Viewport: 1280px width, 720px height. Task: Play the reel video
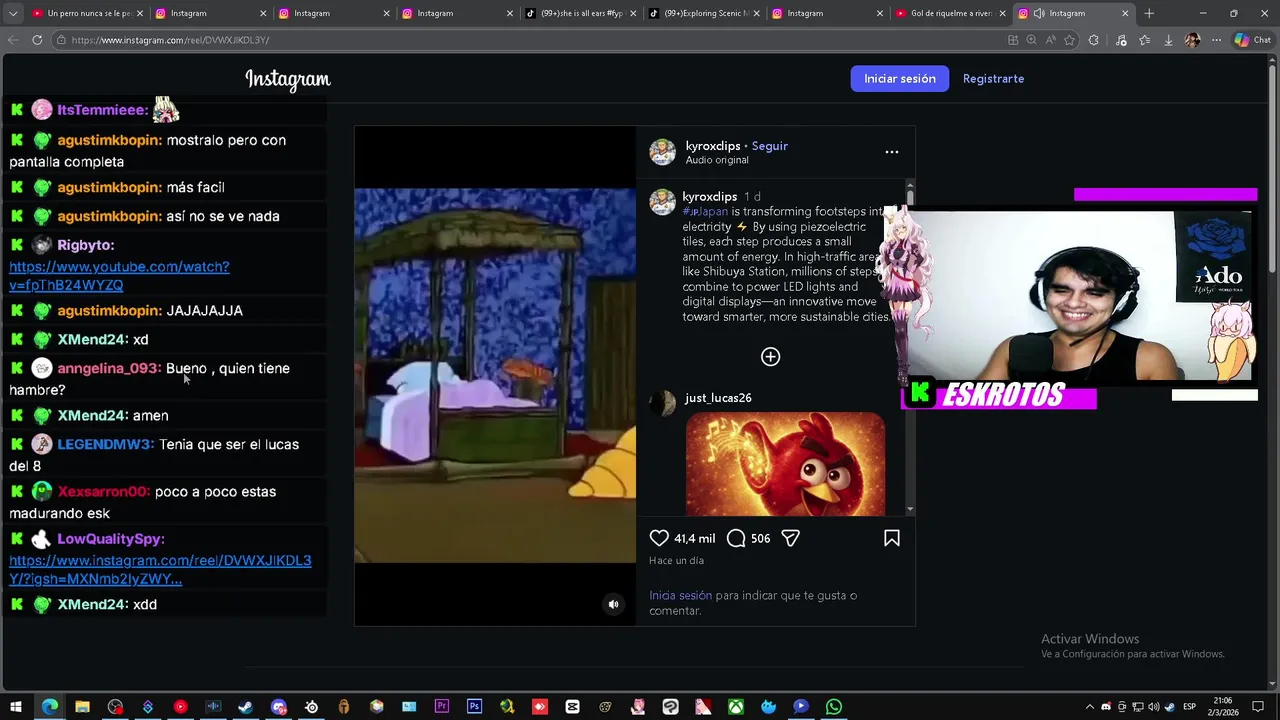pyautogui.click(x=495, y=375)
